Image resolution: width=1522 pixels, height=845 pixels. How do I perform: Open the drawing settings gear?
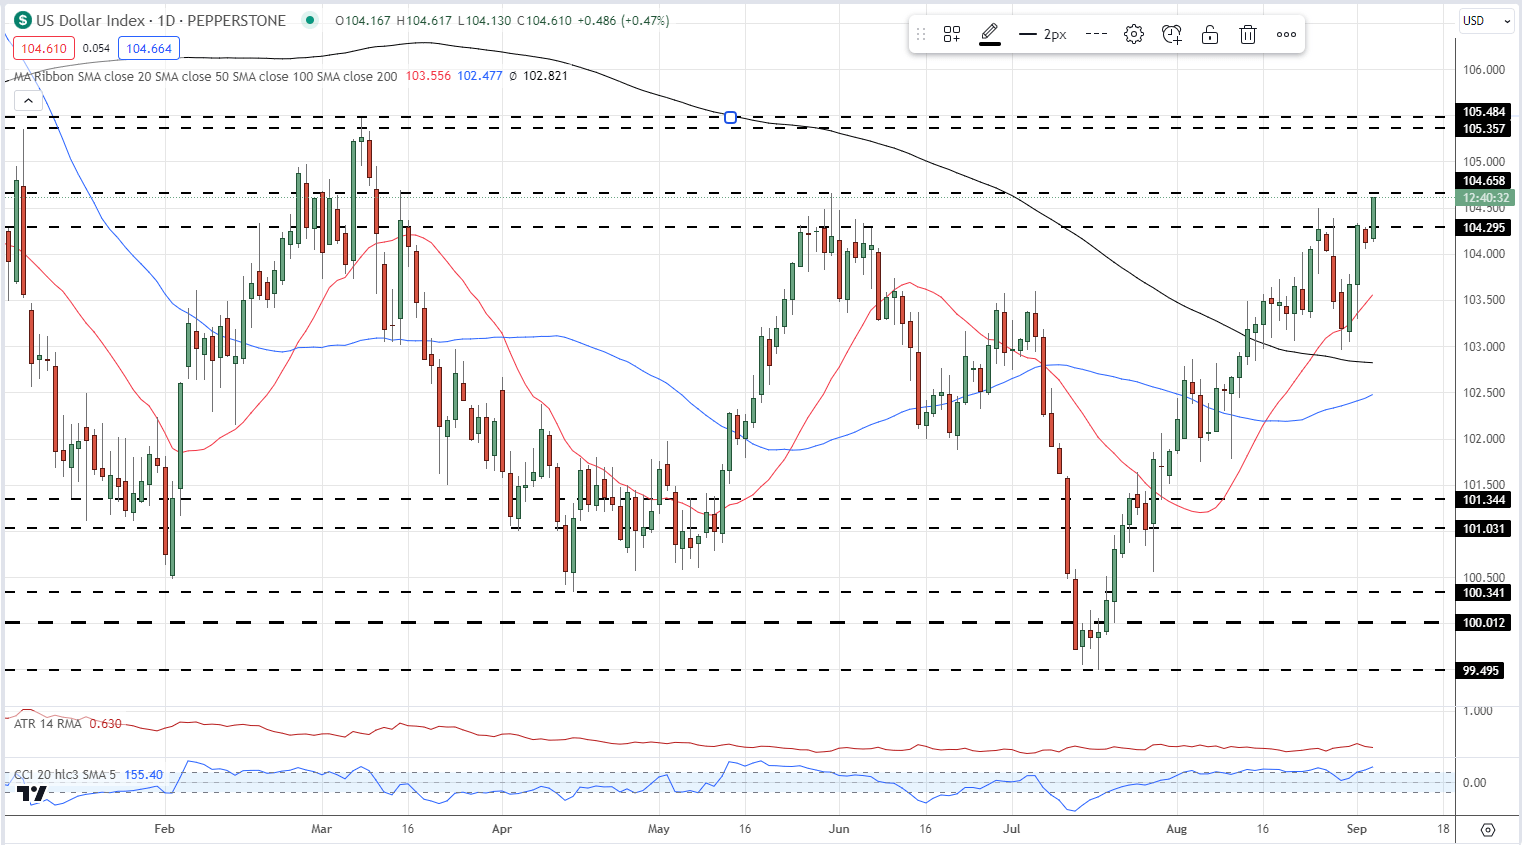pyautogui.click(x=1133, y=34)
